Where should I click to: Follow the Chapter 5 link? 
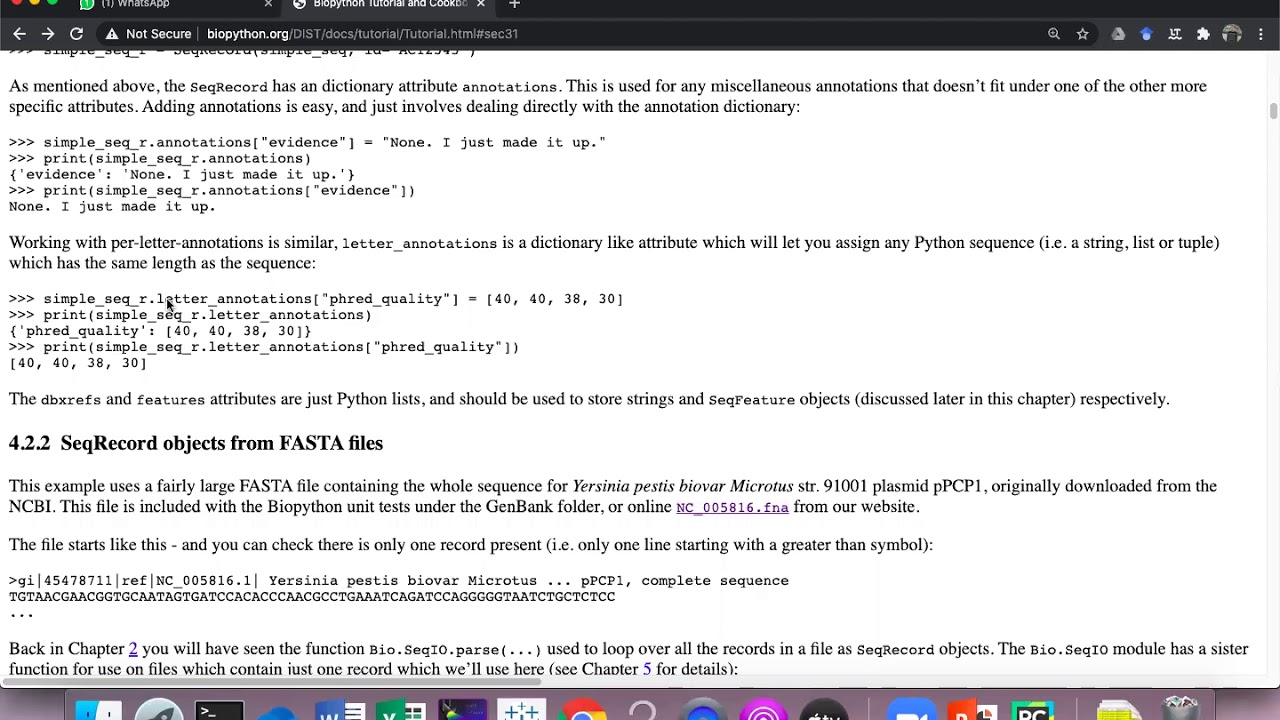(x=647, y=669)
